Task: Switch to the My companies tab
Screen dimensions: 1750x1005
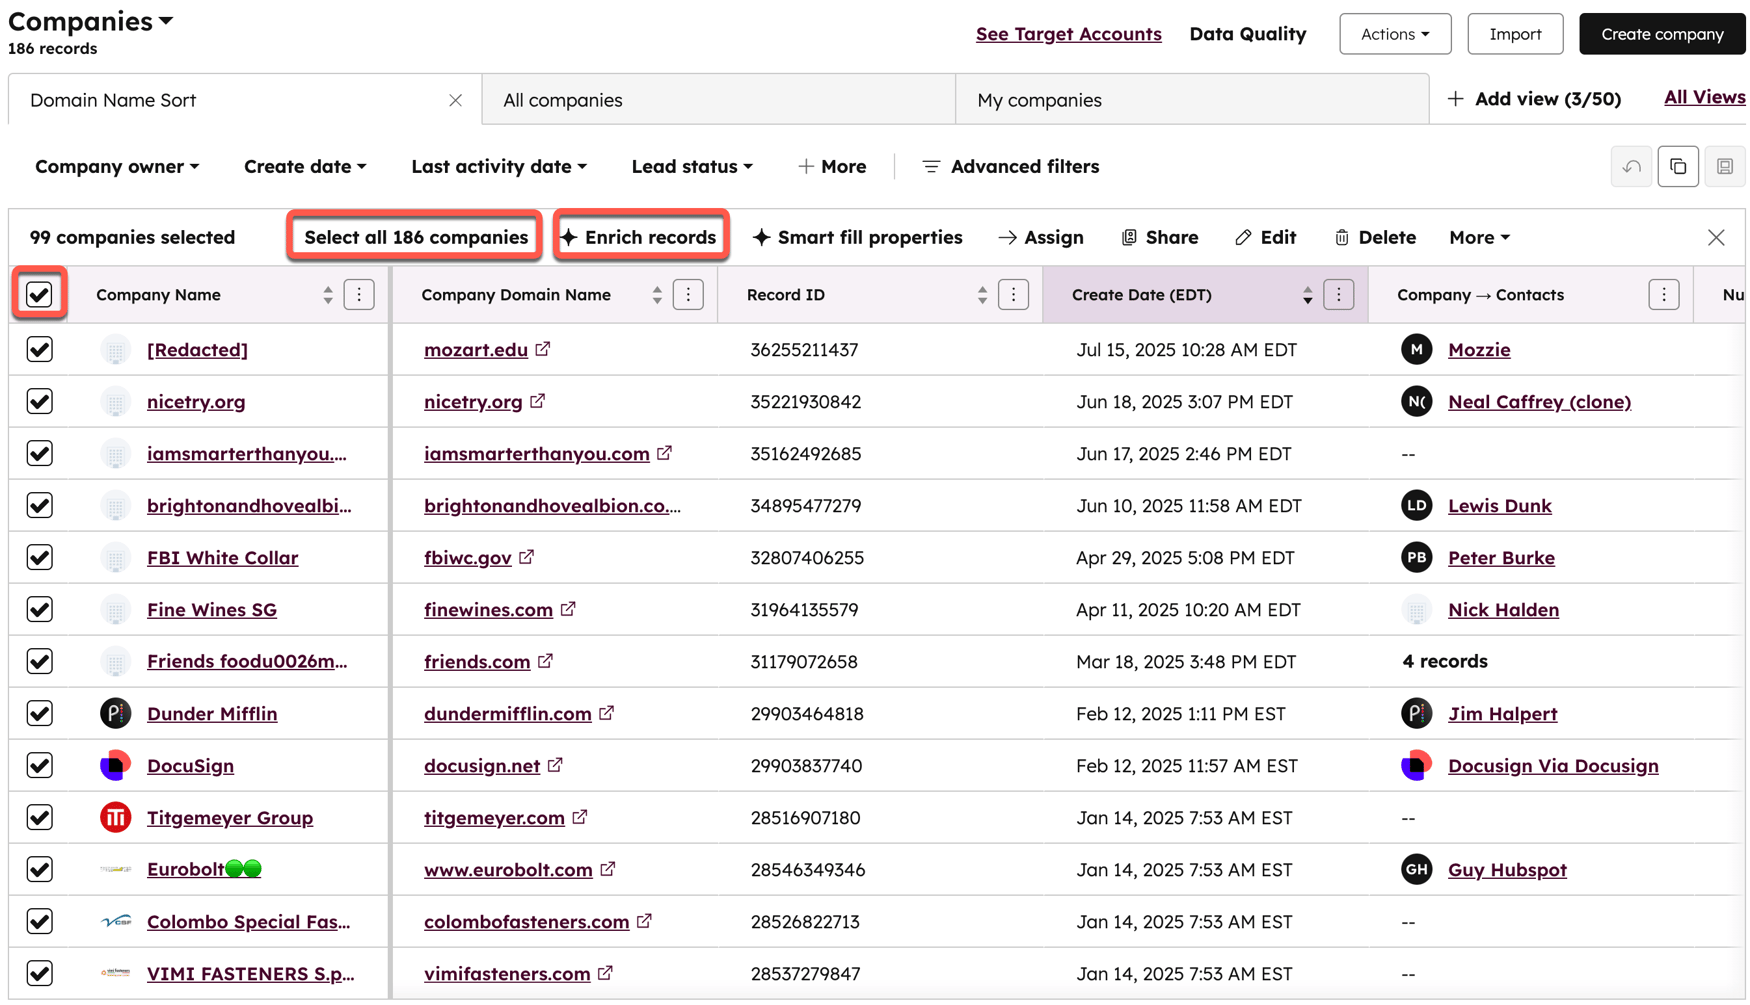Action: pyautogui.click(x=1040, y=100)
